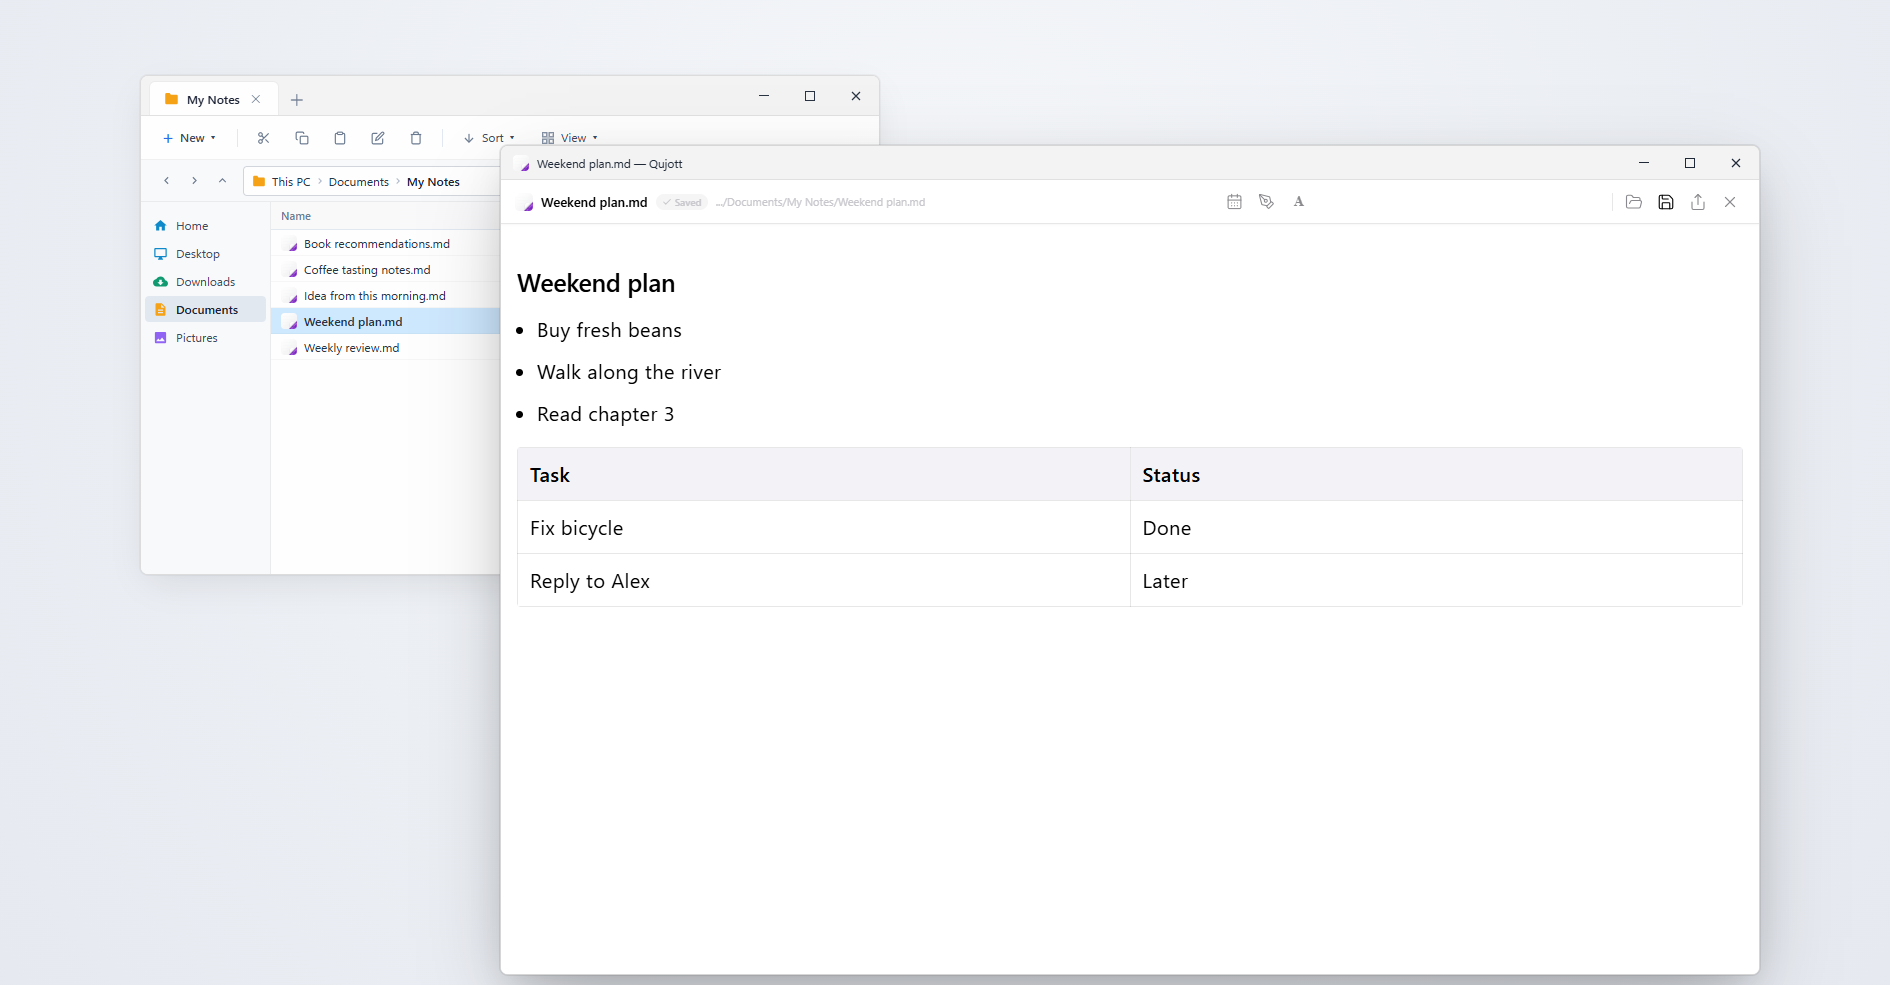1890x985 pixels.
Task: Click the Saved status badge in Qujott
Action: 682,202
